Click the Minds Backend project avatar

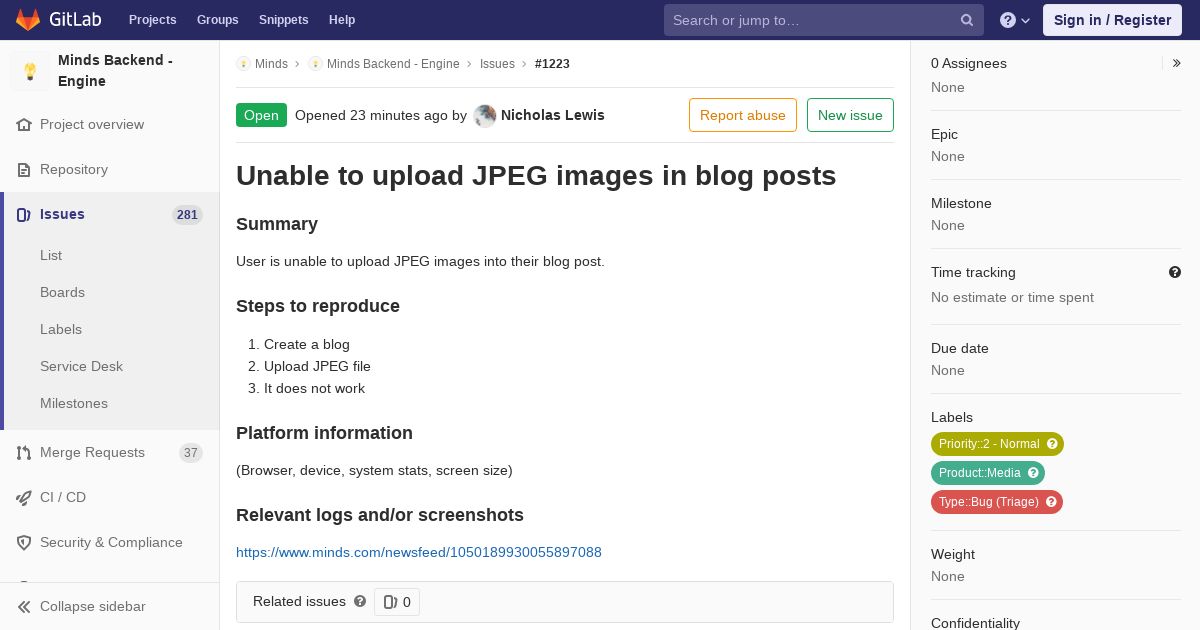coord(30,71)
